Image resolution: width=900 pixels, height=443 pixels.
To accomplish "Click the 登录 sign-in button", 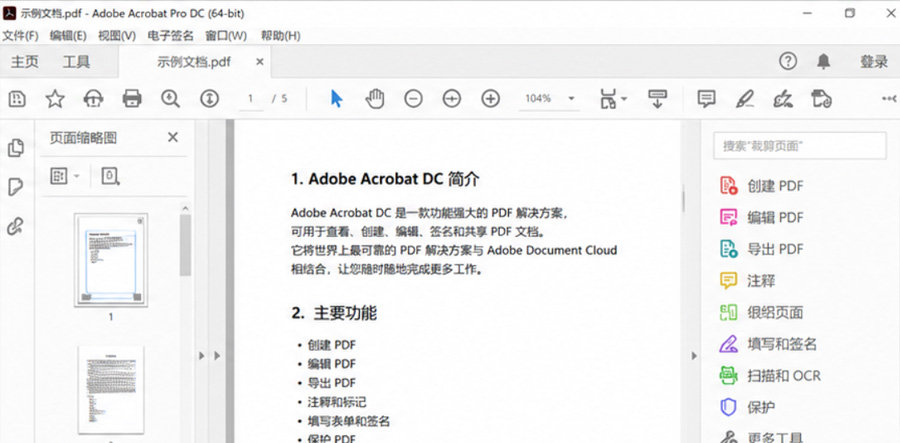I will (874, 62).
